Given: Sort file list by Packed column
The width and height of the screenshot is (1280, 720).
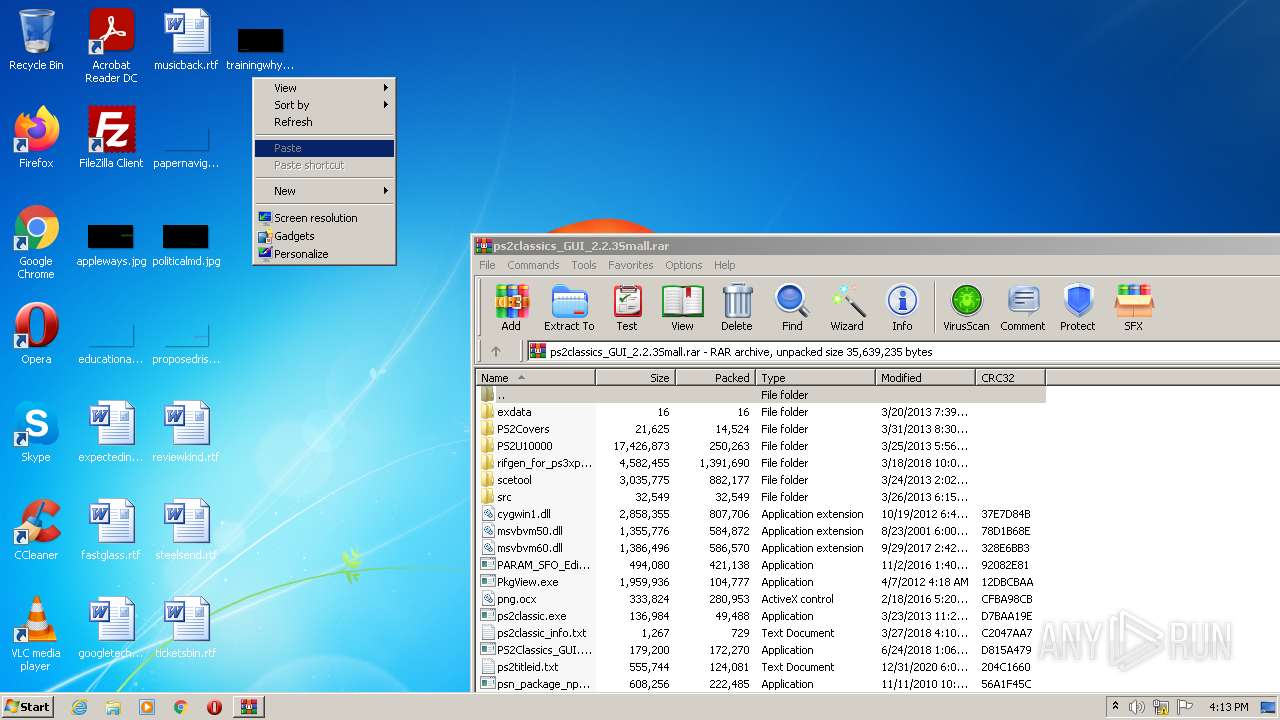Looking at the screenshot, I should point(716,378).
